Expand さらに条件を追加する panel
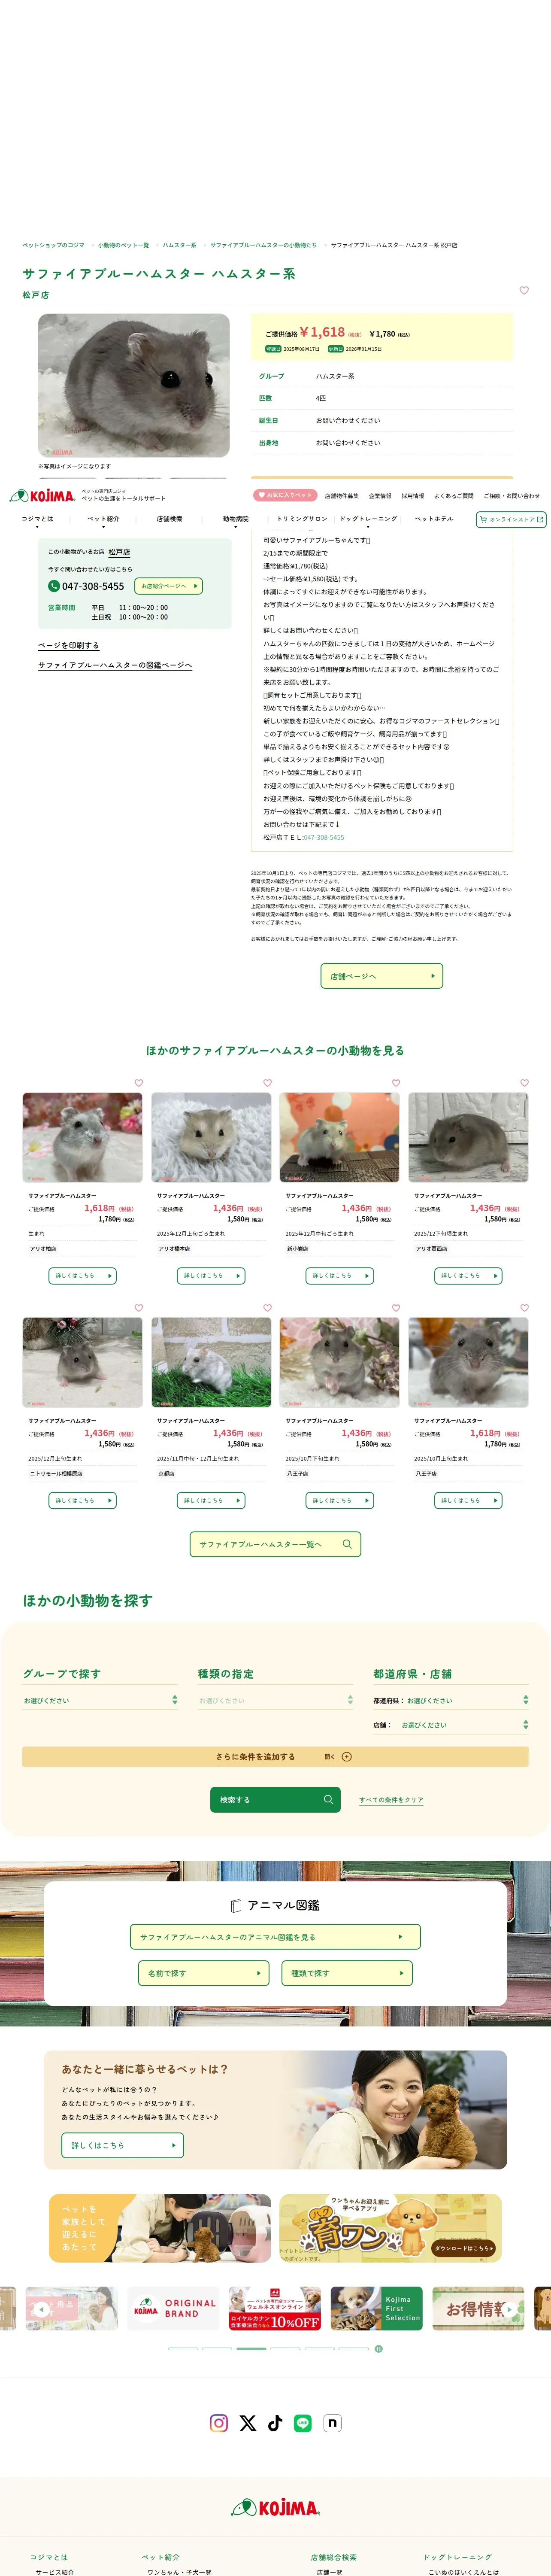 pyautogui.click(x=275, y=1756)
